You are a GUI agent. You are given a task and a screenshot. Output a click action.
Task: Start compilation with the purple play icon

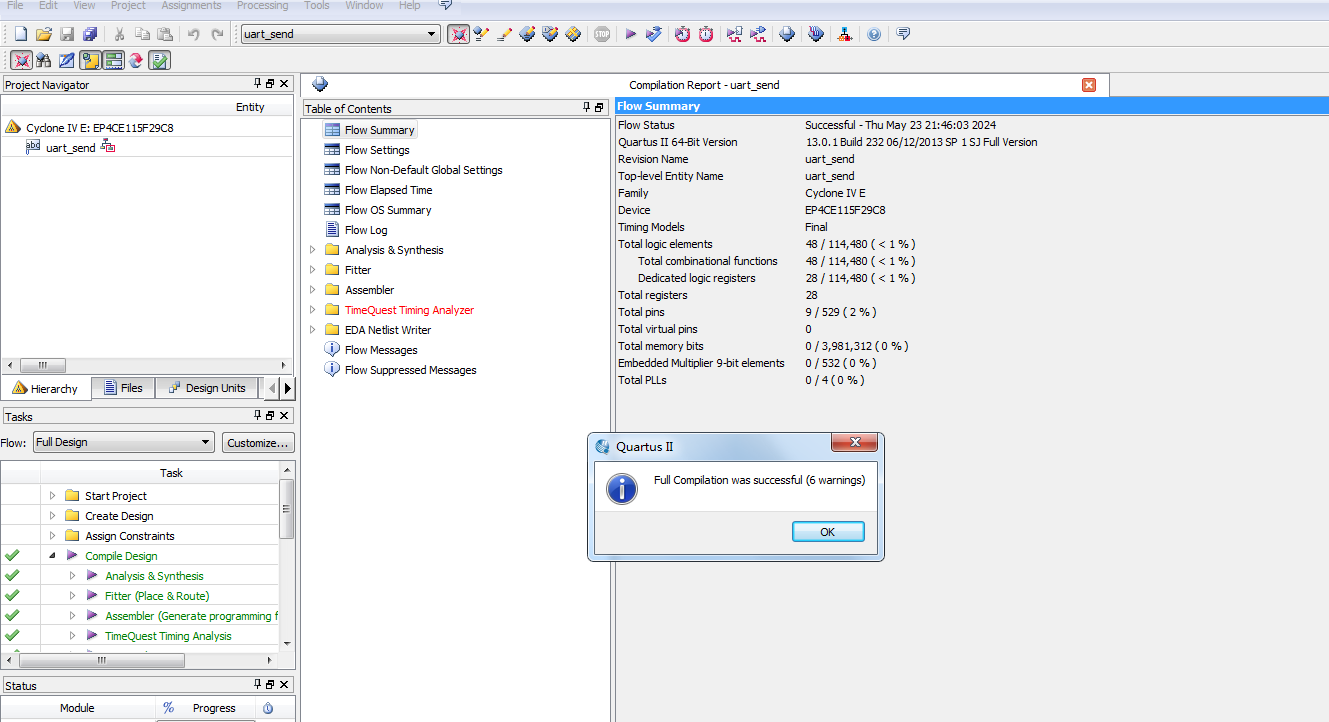click(631, 34)
